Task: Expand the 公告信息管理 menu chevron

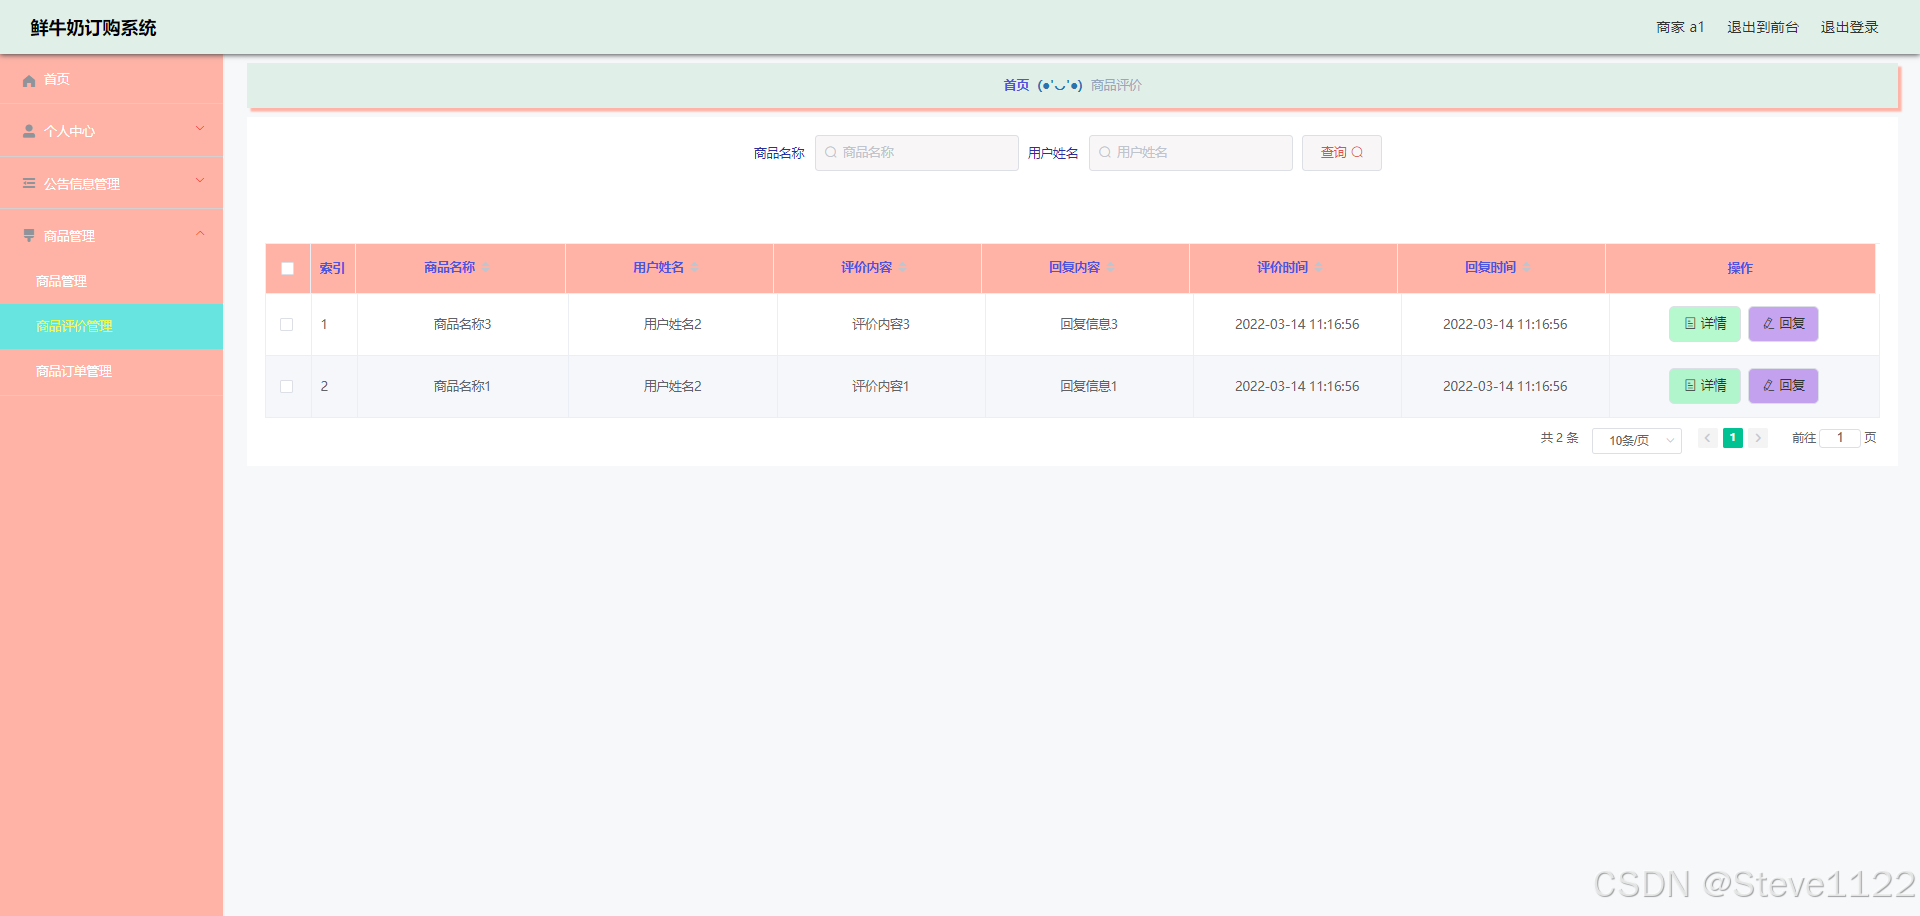Action: [200, 181]
